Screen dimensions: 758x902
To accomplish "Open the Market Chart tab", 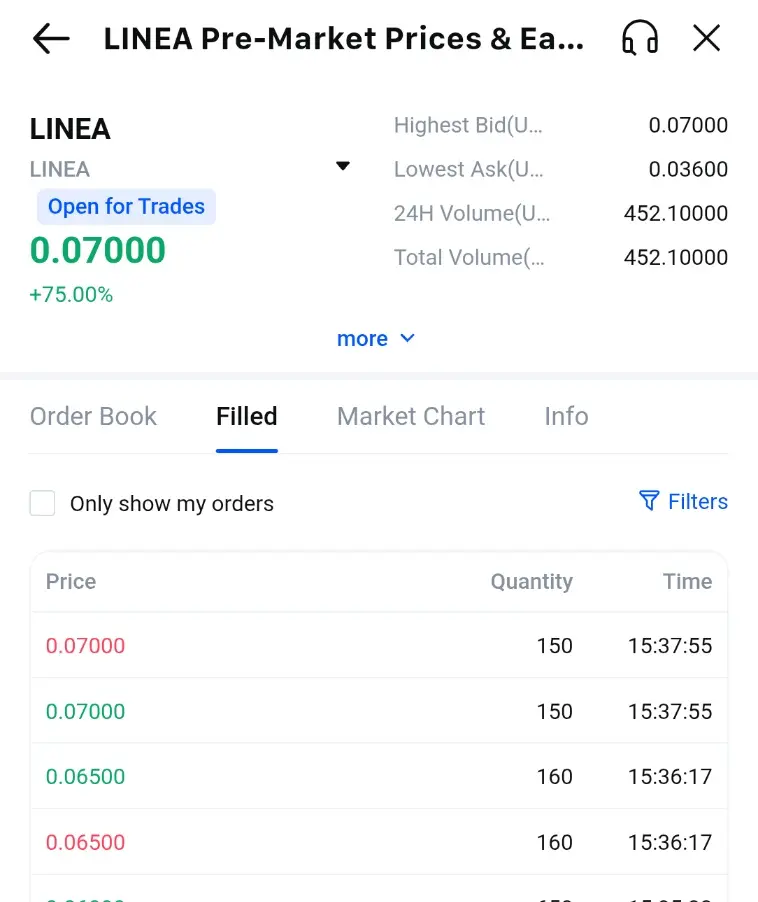I will point(411,416).
